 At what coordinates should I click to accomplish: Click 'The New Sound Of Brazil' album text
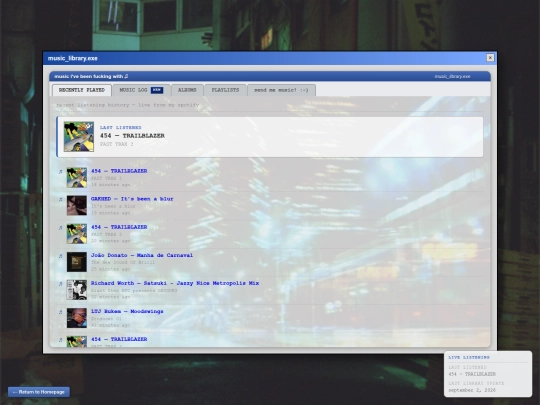click(123, 262)
